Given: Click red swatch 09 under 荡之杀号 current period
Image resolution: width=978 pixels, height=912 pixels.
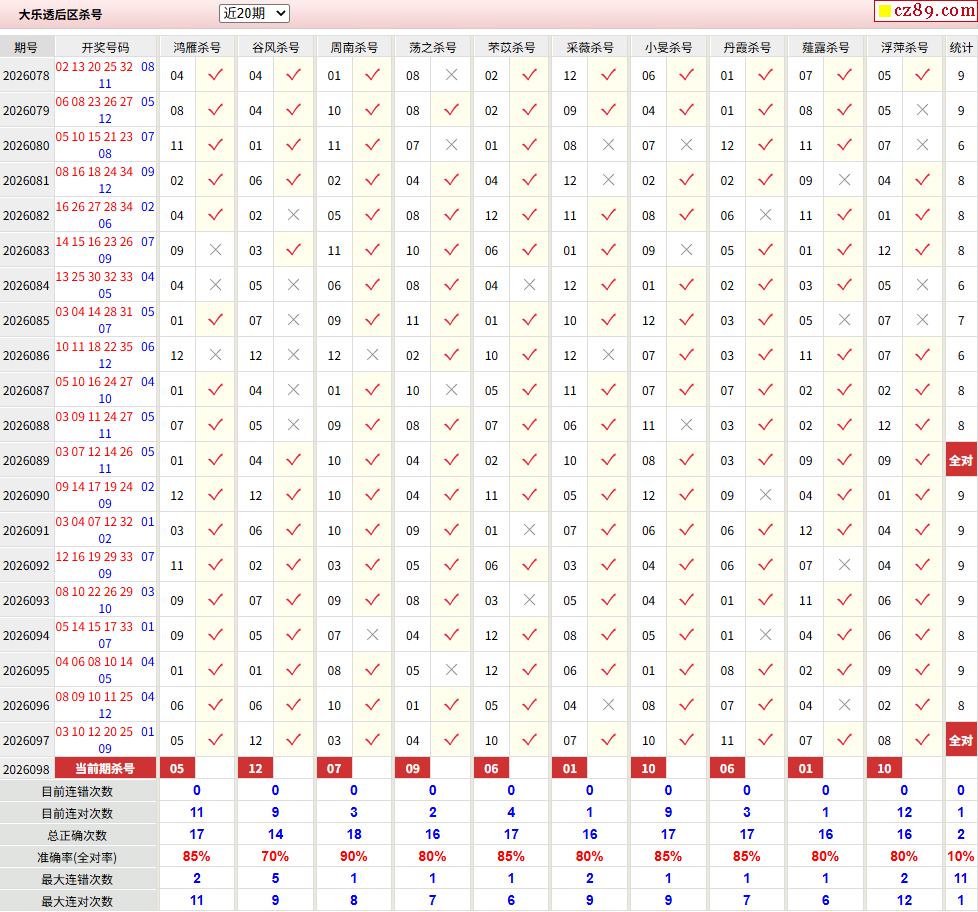Looking at the screenshot, I should click(x=412, y=768).
